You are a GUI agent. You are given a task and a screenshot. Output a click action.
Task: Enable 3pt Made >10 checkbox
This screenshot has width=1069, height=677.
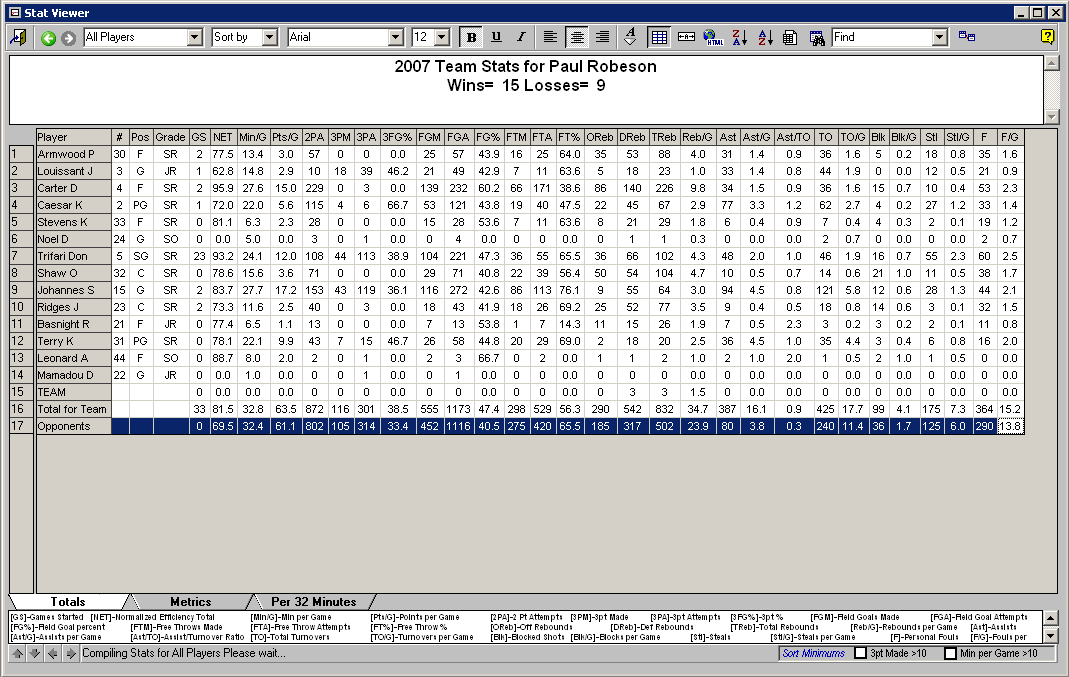click(860, 653)
